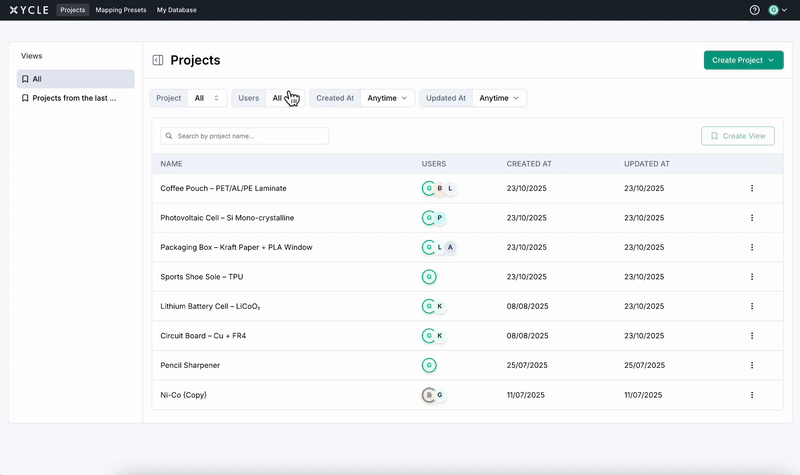This screenshot has width=800, height=475.
Task: Click the A user avatar in Packaging Box row
Action: 451,247
